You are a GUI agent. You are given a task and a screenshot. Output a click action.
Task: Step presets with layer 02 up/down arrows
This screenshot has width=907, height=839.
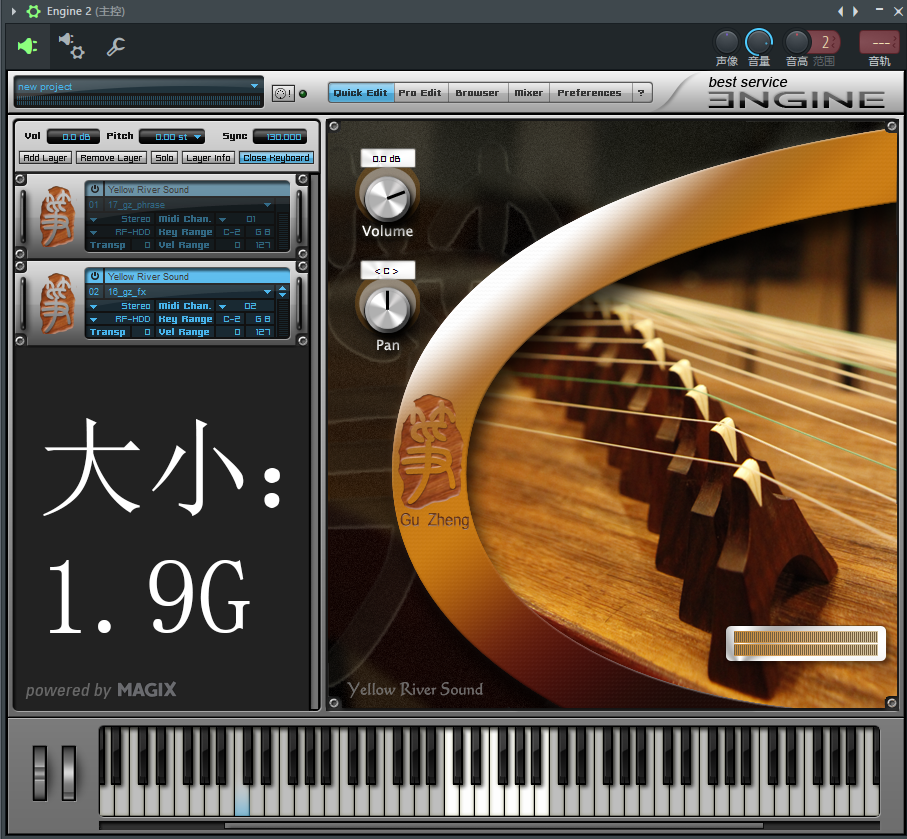click(x=282, y=292)
